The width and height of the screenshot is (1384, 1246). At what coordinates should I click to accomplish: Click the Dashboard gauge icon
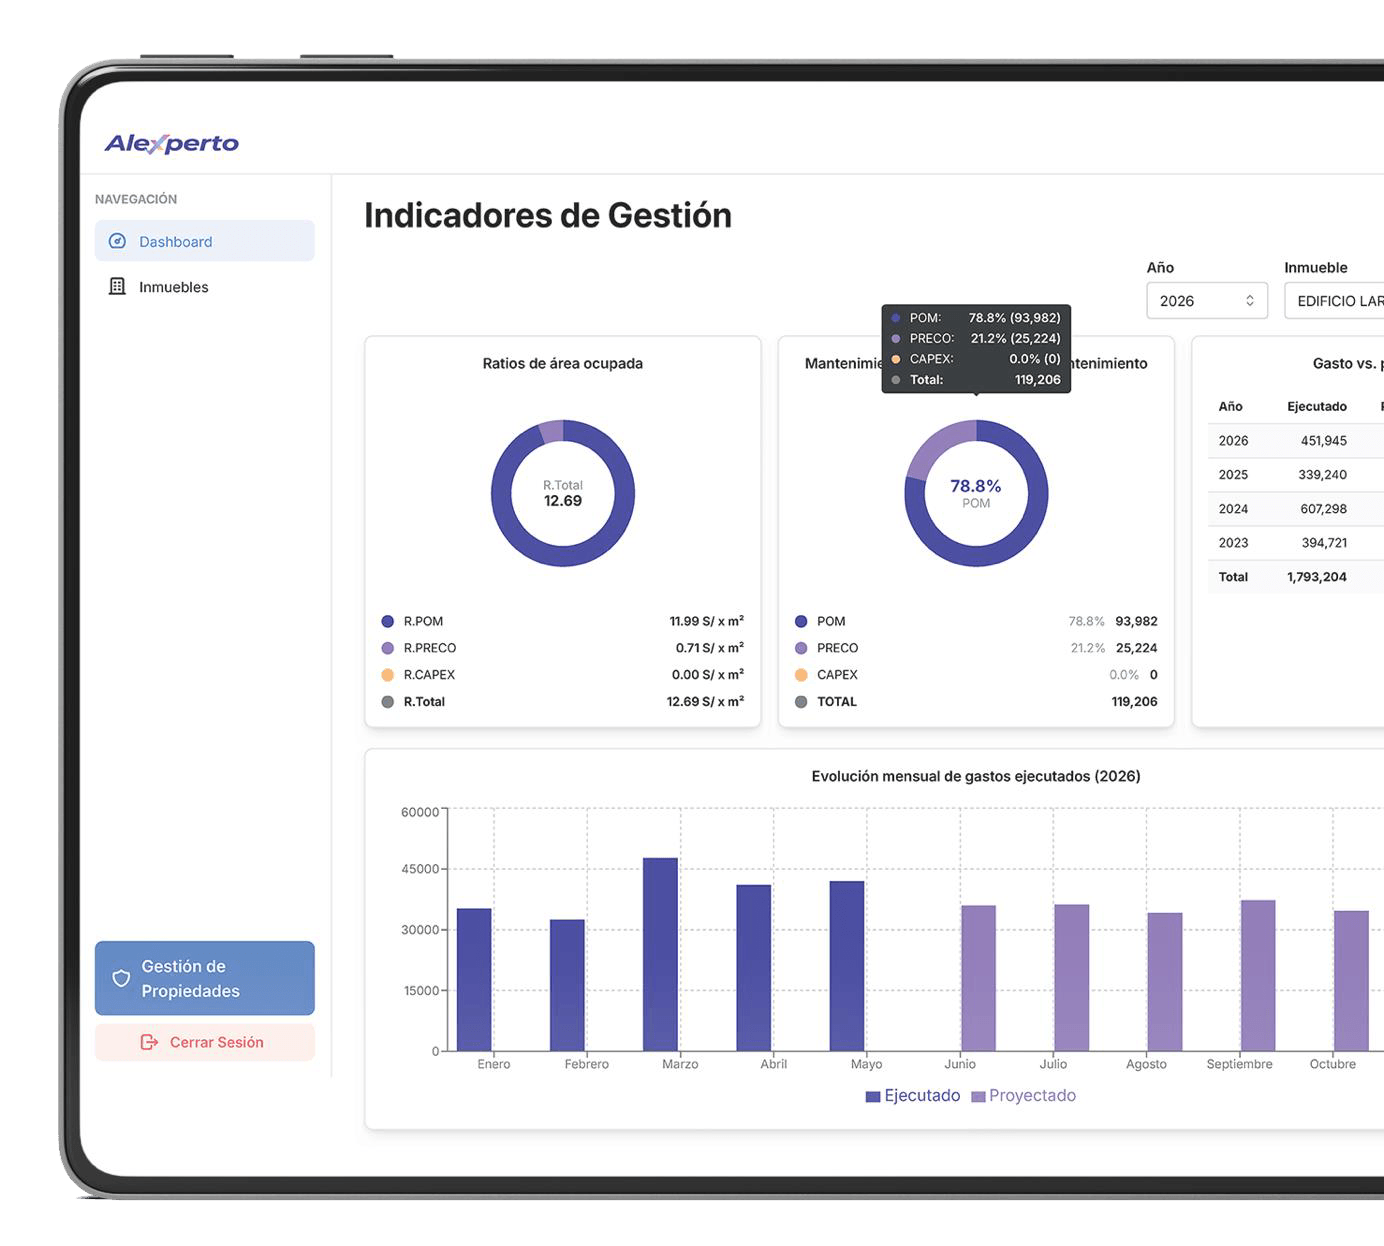tap(117, 241)
